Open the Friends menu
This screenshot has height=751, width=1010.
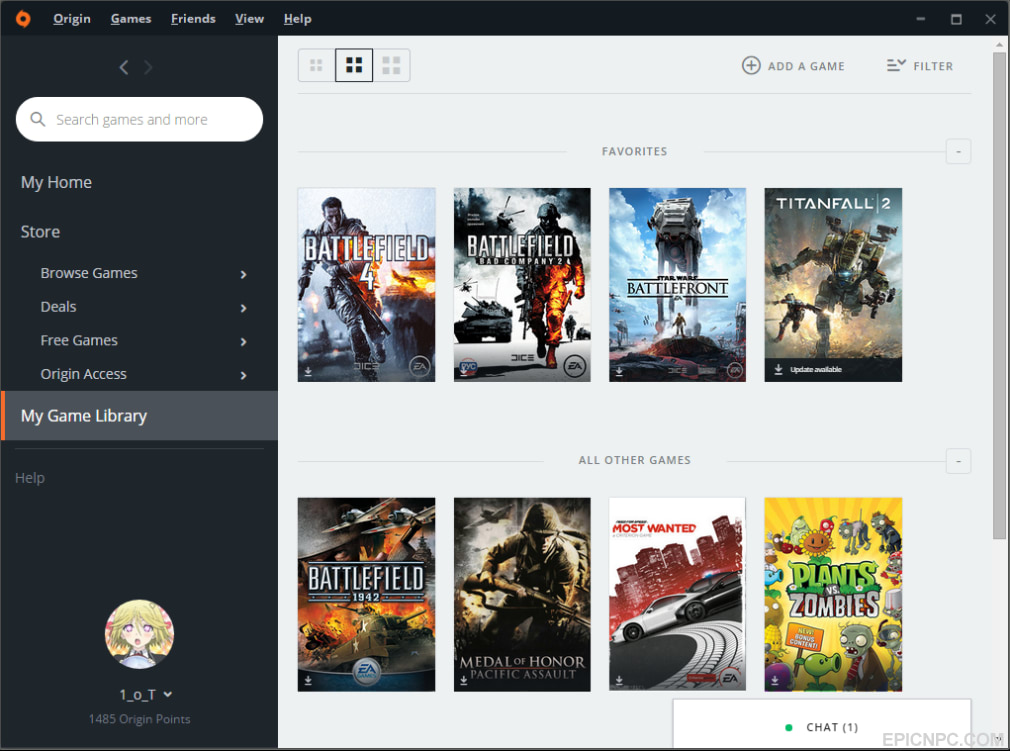click(193, 19)
